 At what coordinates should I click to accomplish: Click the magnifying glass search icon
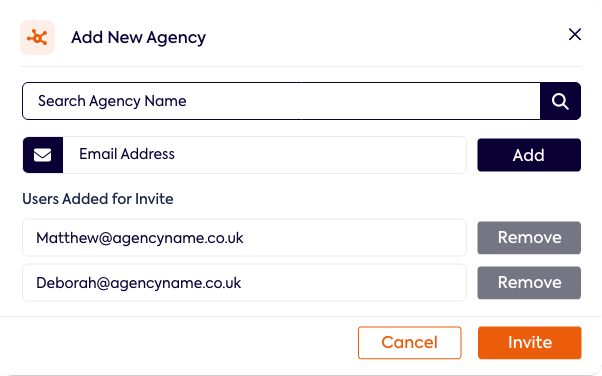coord(560,101)
